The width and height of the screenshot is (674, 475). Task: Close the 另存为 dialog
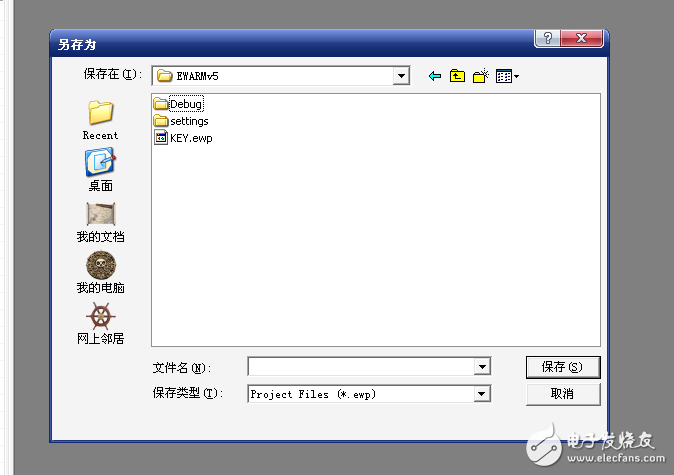click(x=583, y=38)
